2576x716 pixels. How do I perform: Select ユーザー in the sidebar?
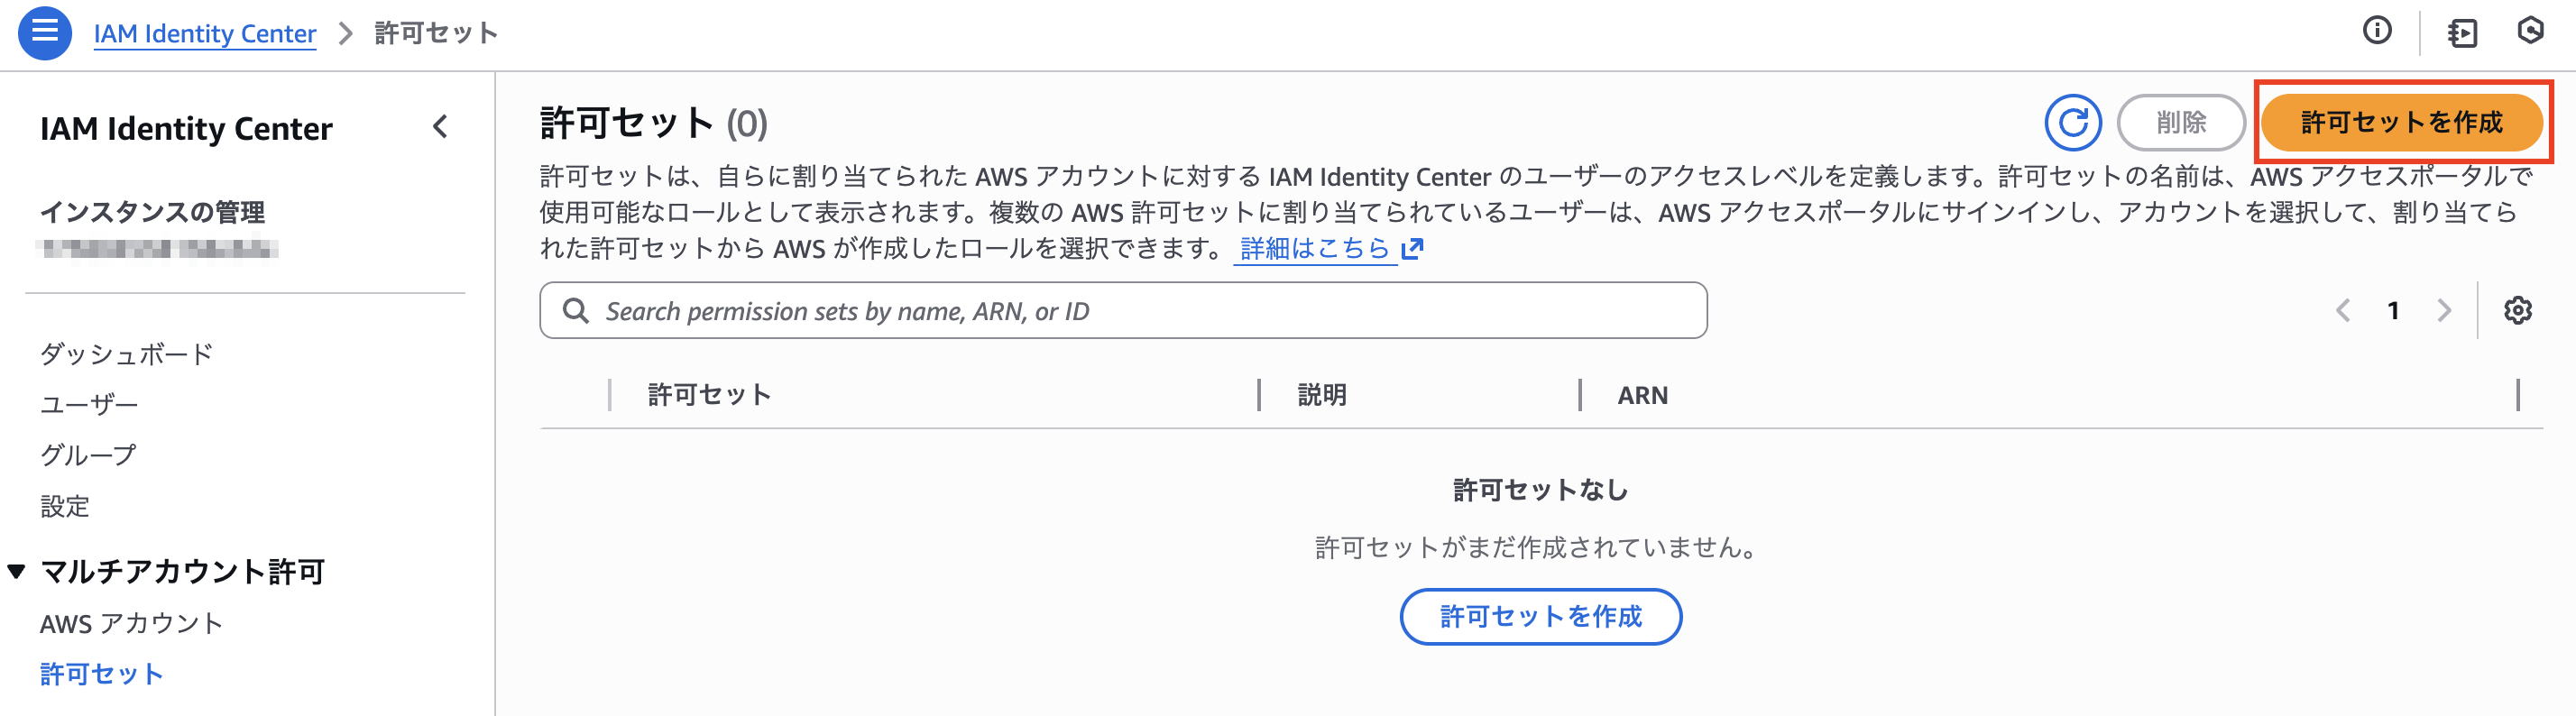89,404
